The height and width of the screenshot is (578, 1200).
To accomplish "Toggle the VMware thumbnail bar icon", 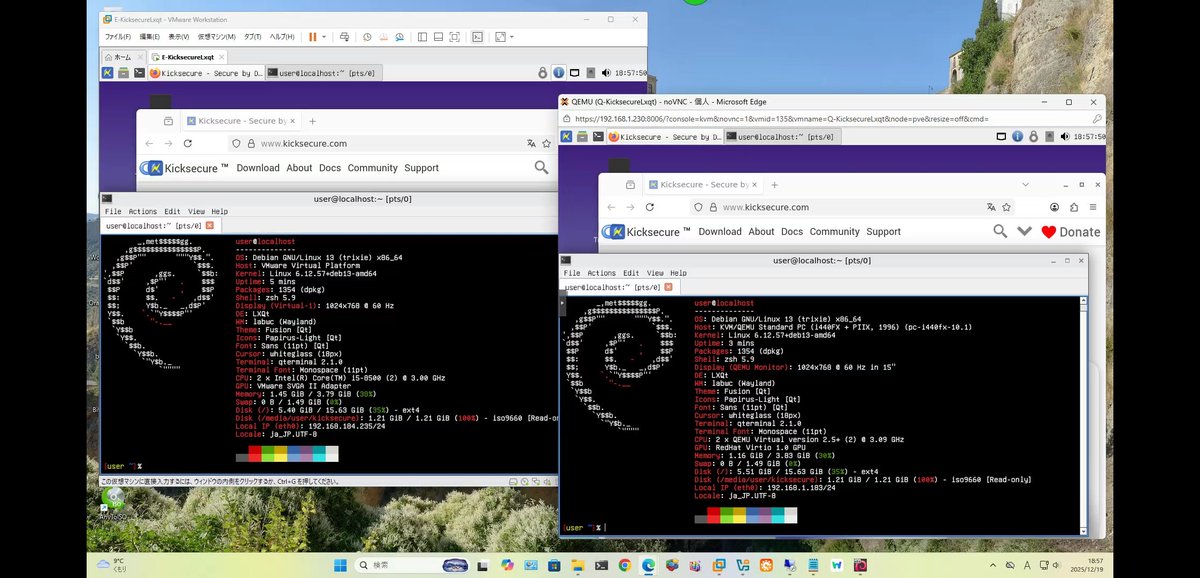I will [x=438, y=37].
